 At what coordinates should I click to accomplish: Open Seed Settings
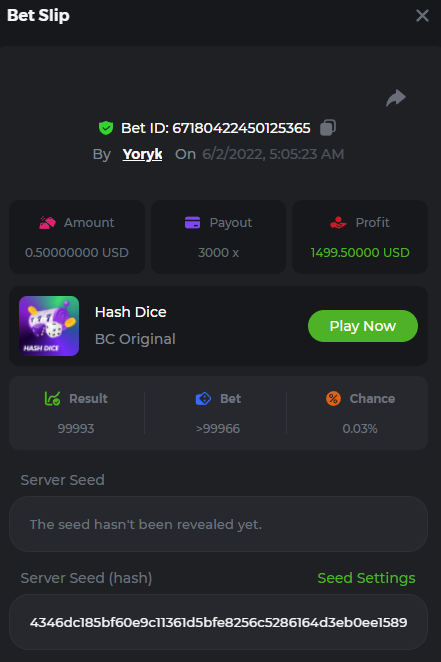pyautogui.click(x=366, y=578)
